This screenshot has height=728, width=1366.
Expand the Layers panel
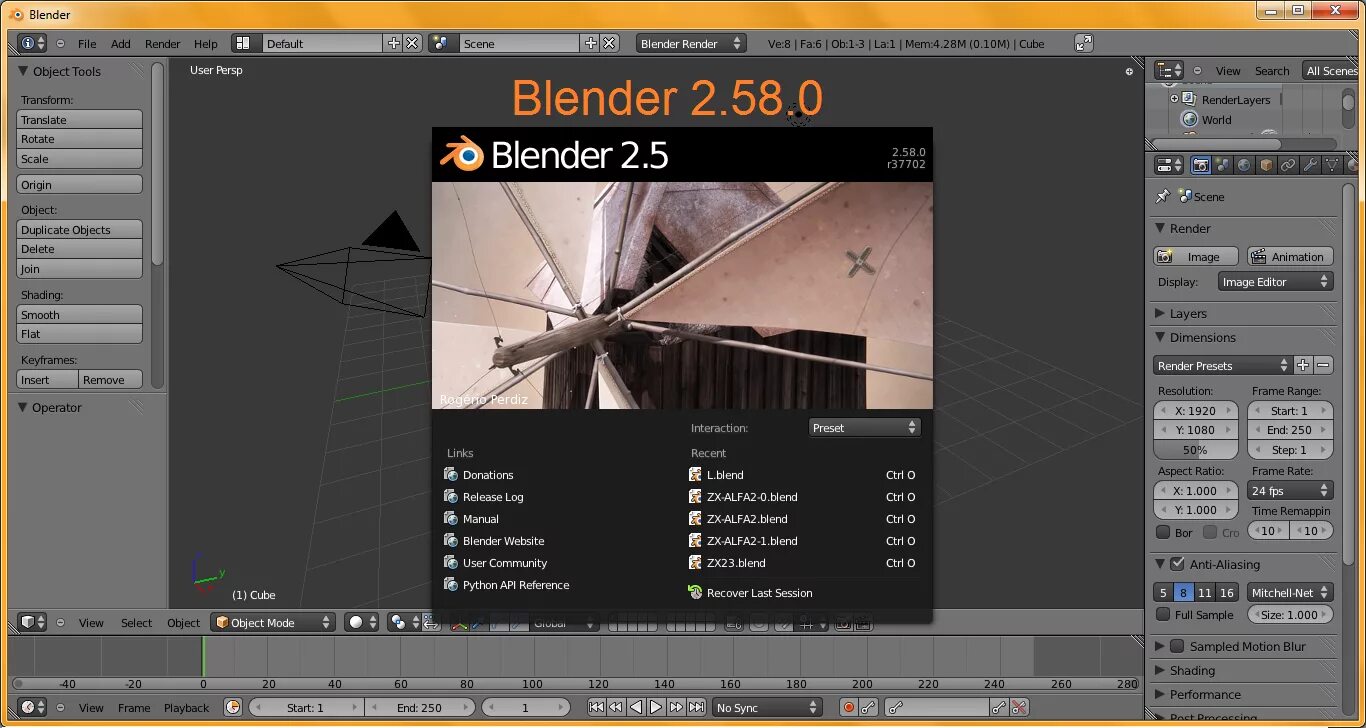pyautogui.click(x=1161, y=313)
